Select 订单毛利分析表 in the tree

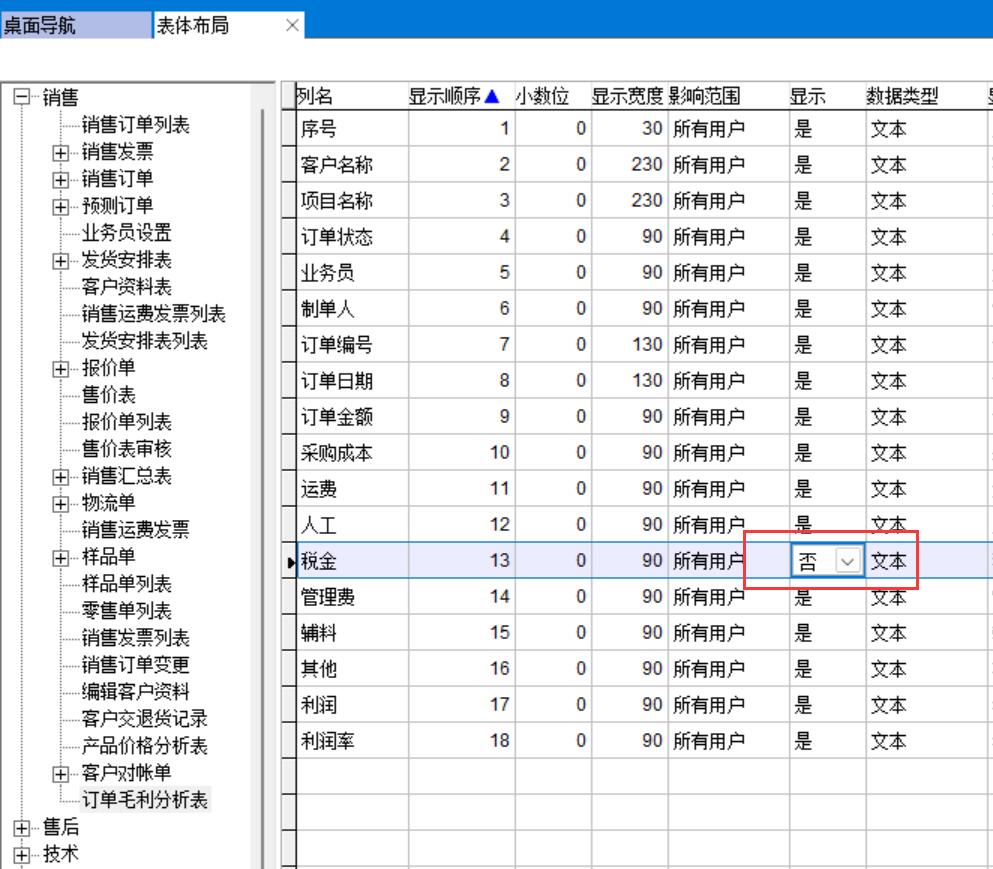146,800
